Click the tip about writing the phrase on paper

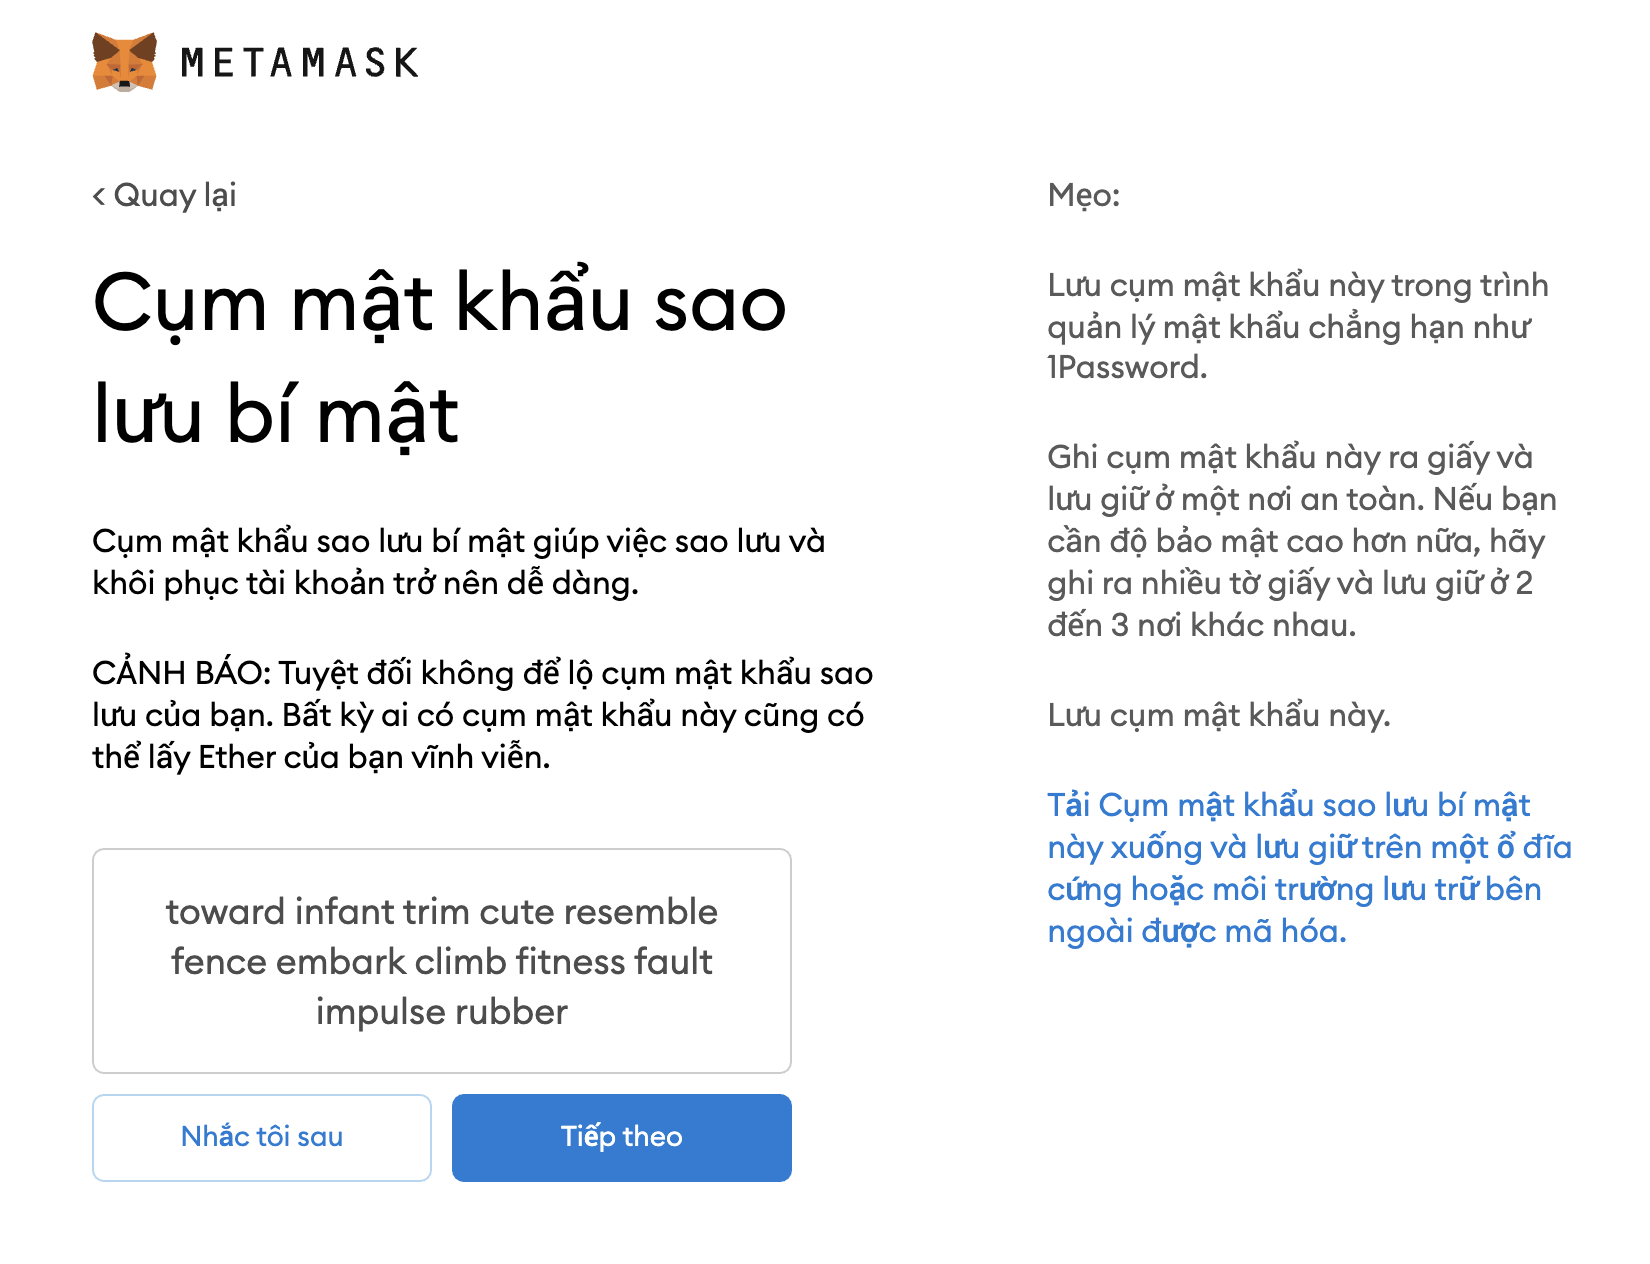(1301, 541)
